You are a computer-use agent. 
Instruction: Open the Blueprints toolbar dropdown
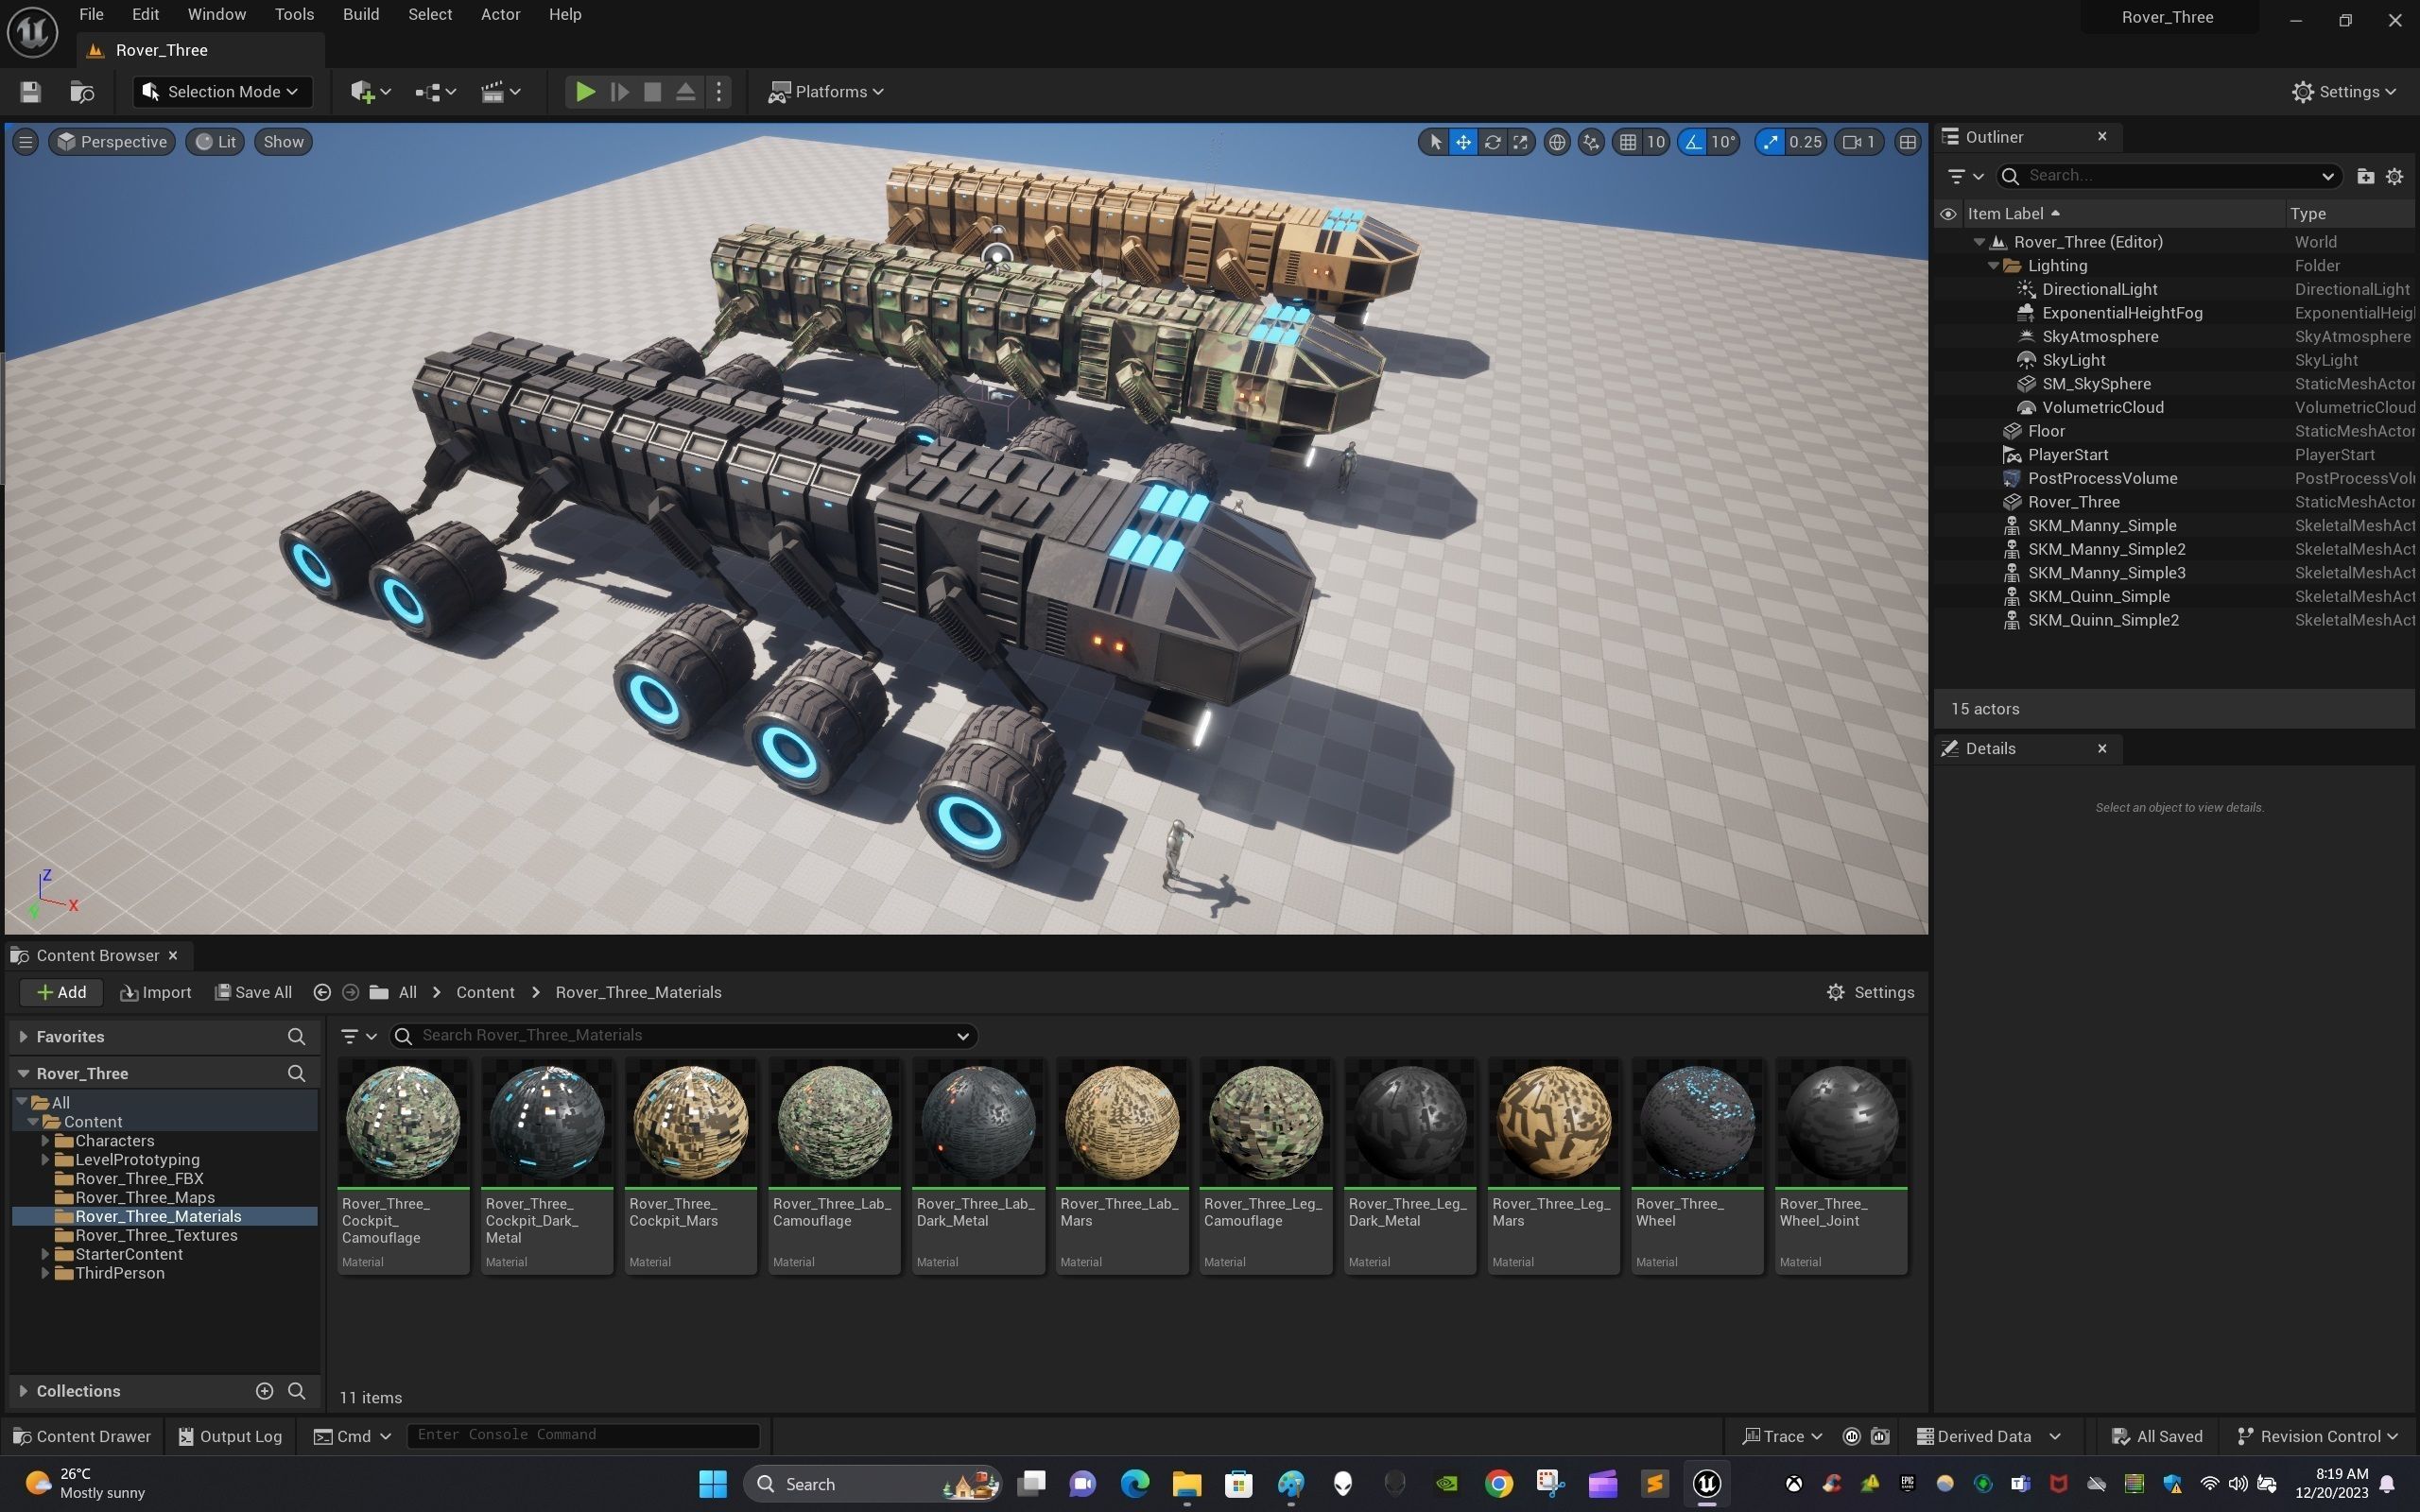point(436,92)
